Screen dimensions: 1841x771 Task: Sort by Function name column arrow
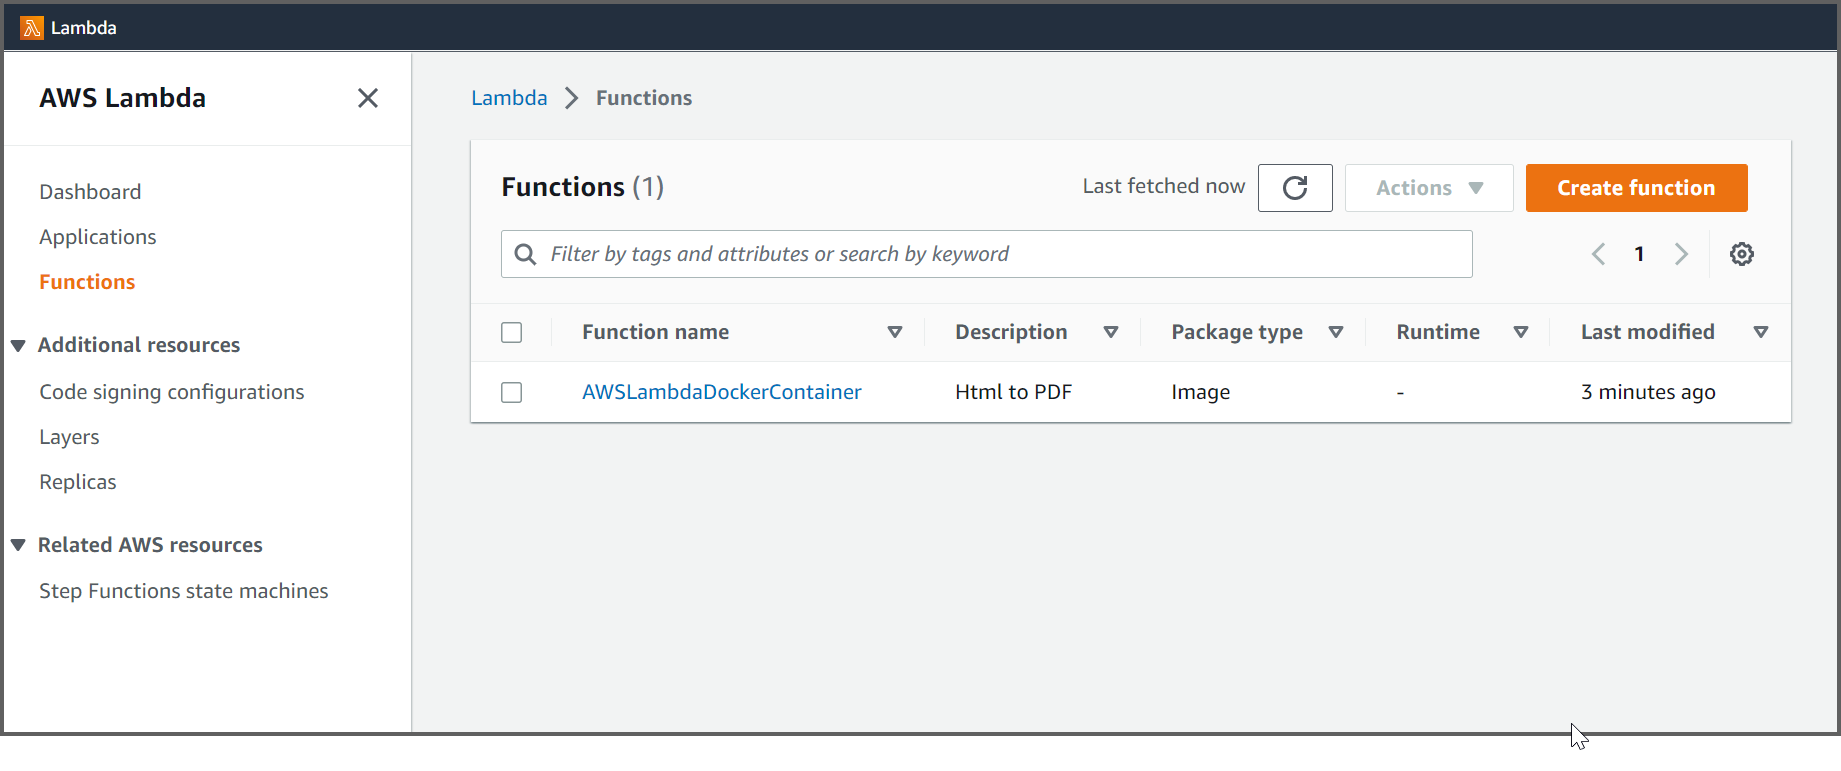(895, 332)
